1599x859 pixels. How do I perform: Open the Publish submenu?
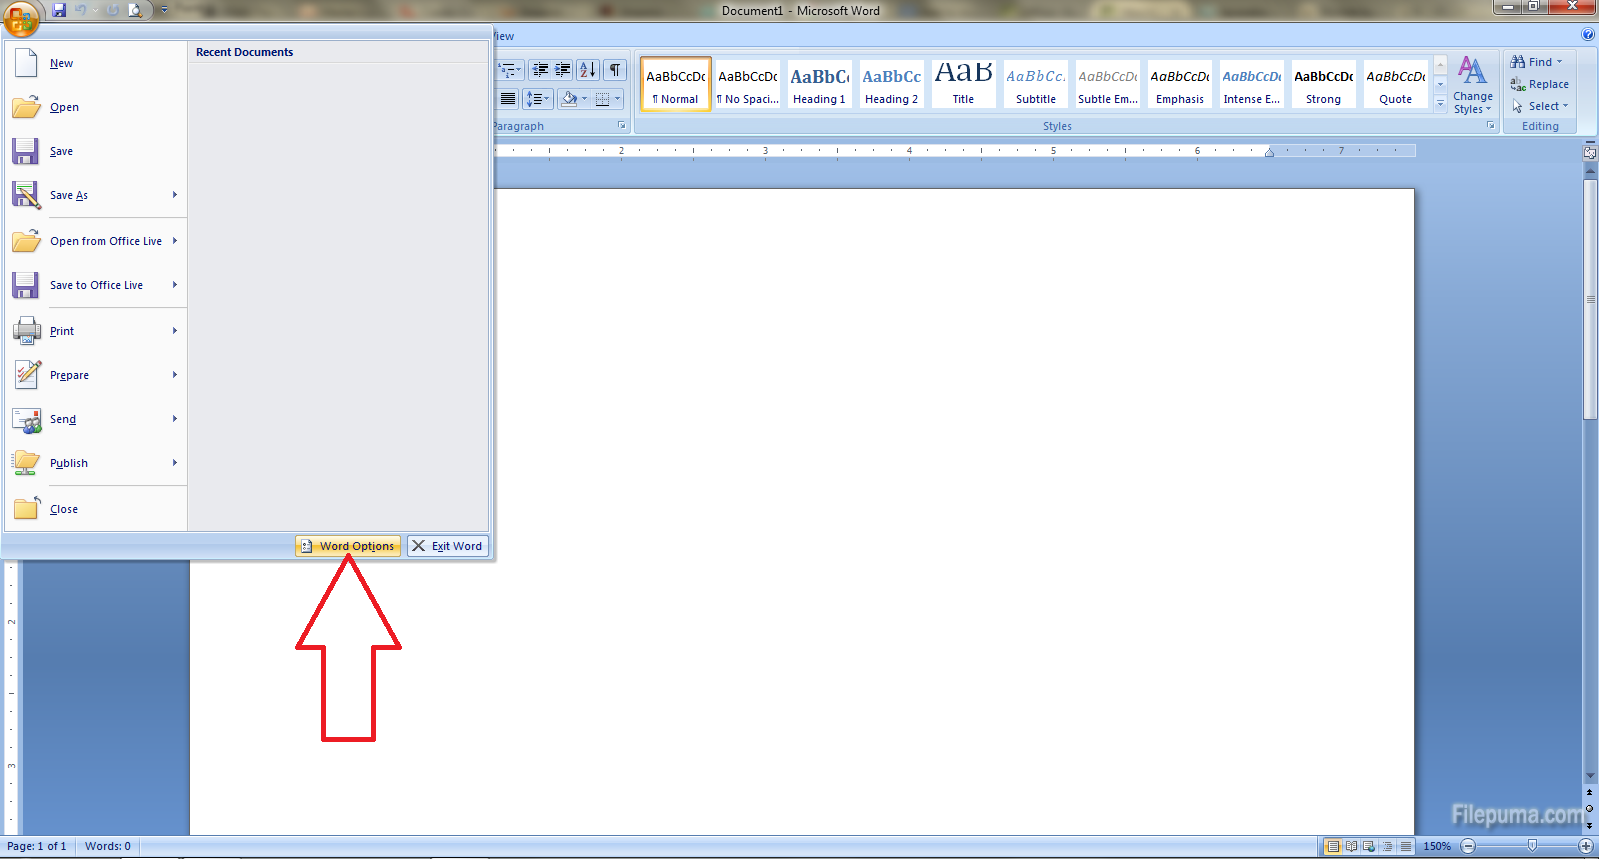(x=96, y=463)
